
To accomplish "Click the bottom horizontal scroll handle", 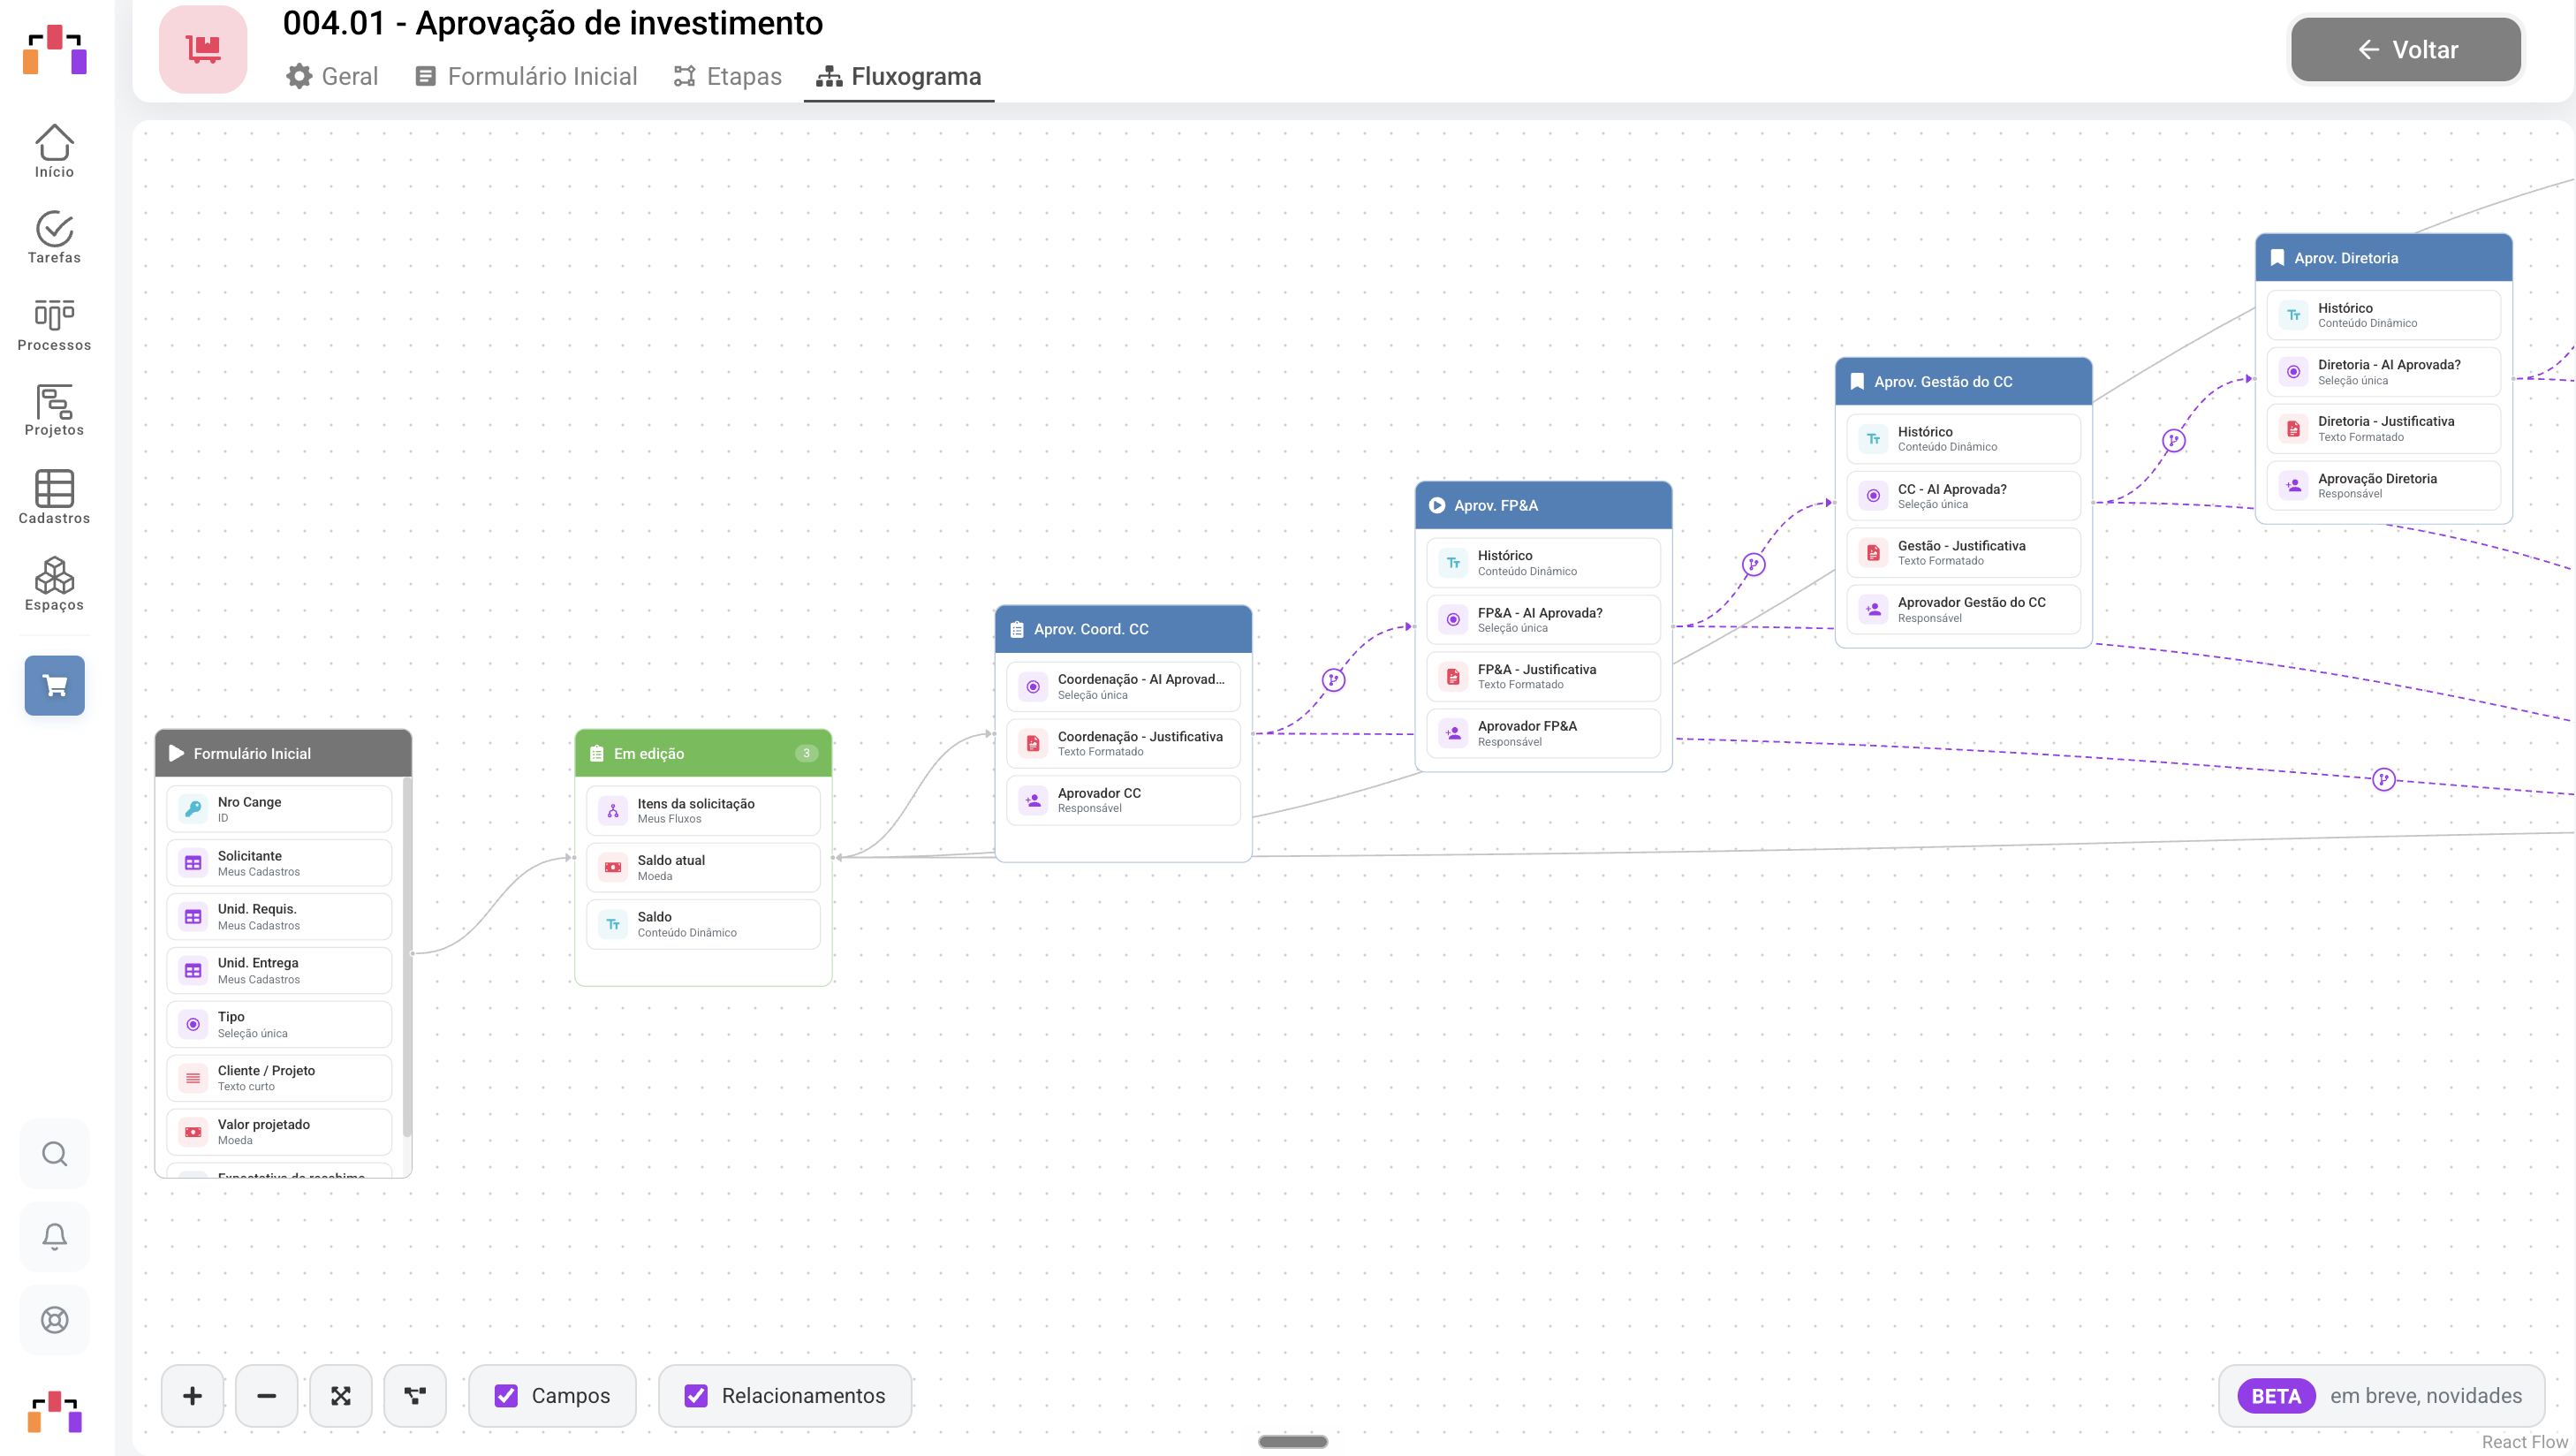I will pyautogui.click(x=1293, y=1442).
